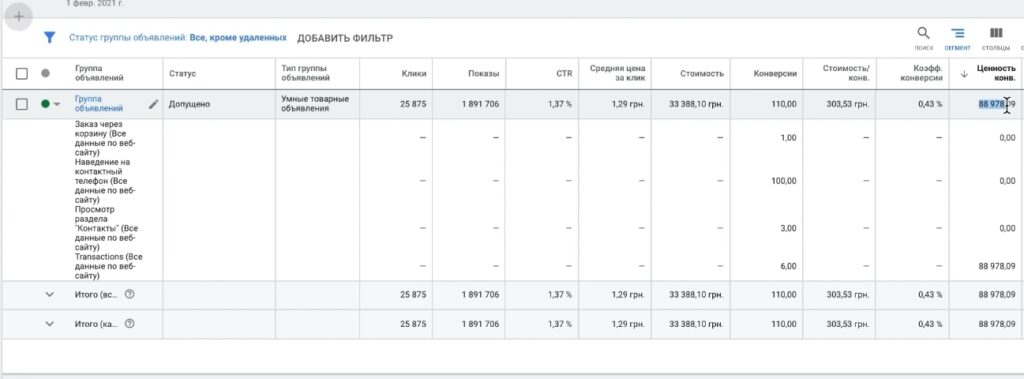Edit ad group name with pencil icon
Image resolution: width=1024 pixels, height=379 pixels.
153,104
